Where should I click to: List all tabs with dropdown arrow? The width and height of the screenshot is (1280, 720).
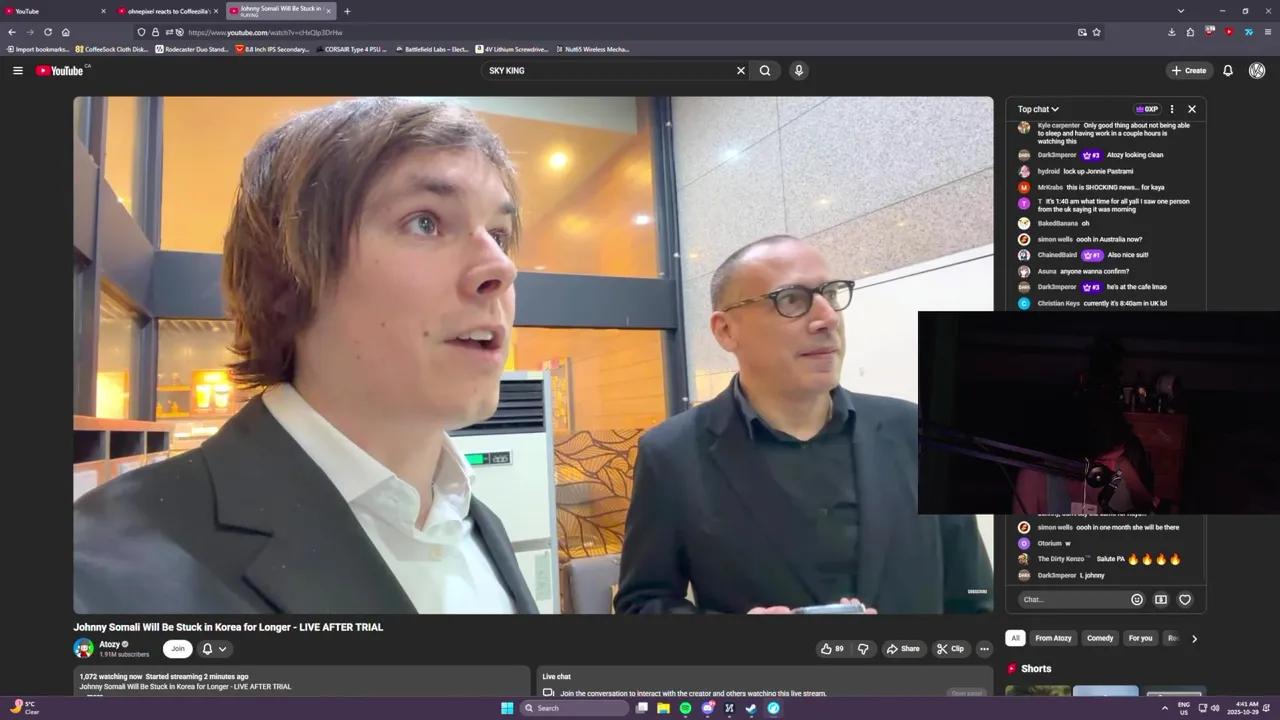(x=1180, y=11)
